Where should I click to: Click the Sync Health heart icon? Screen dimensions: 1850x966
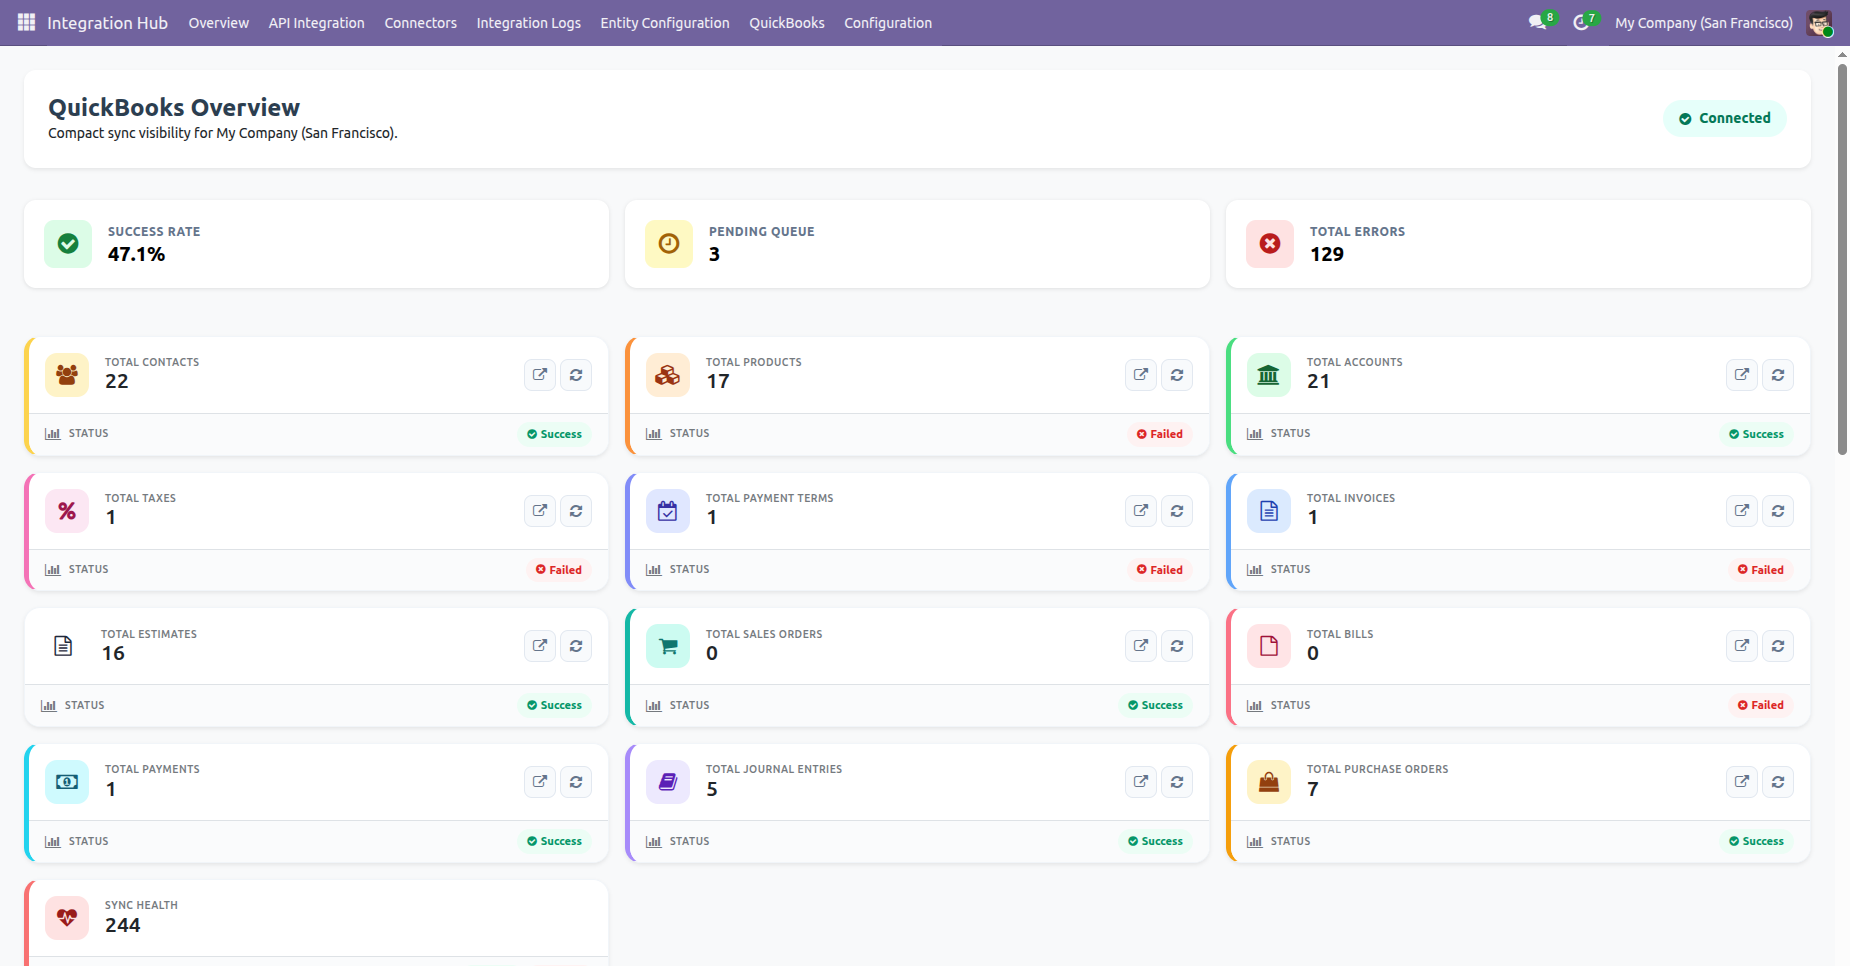(x=67, y=917)
